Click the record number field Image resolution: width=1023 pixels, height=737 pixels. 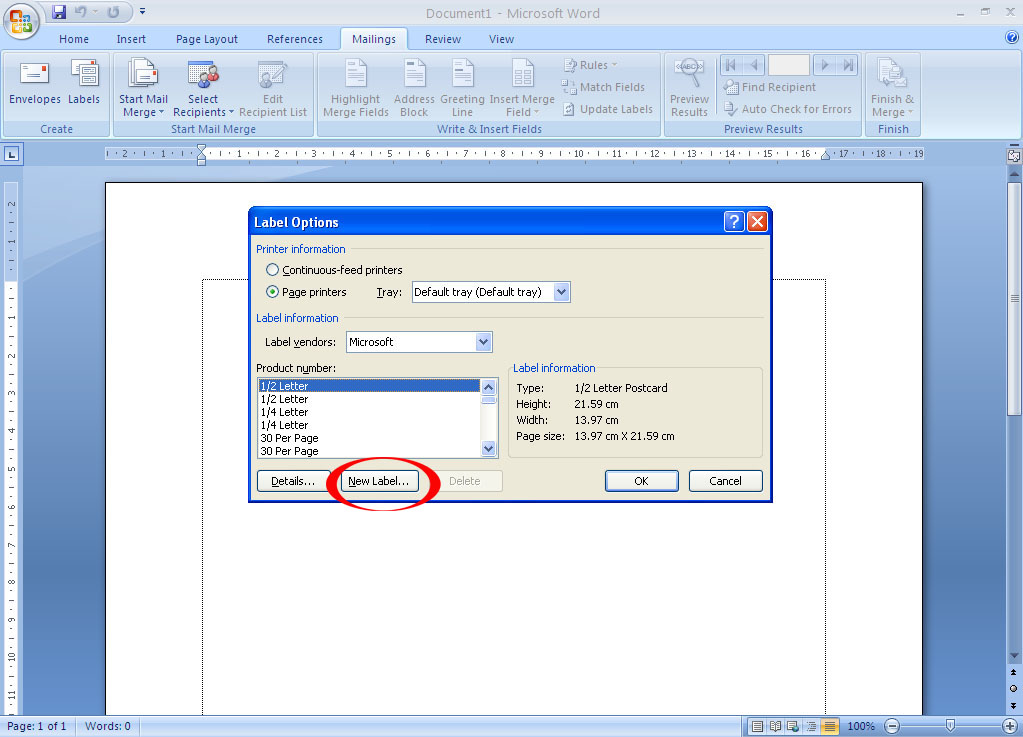(789, 65)
